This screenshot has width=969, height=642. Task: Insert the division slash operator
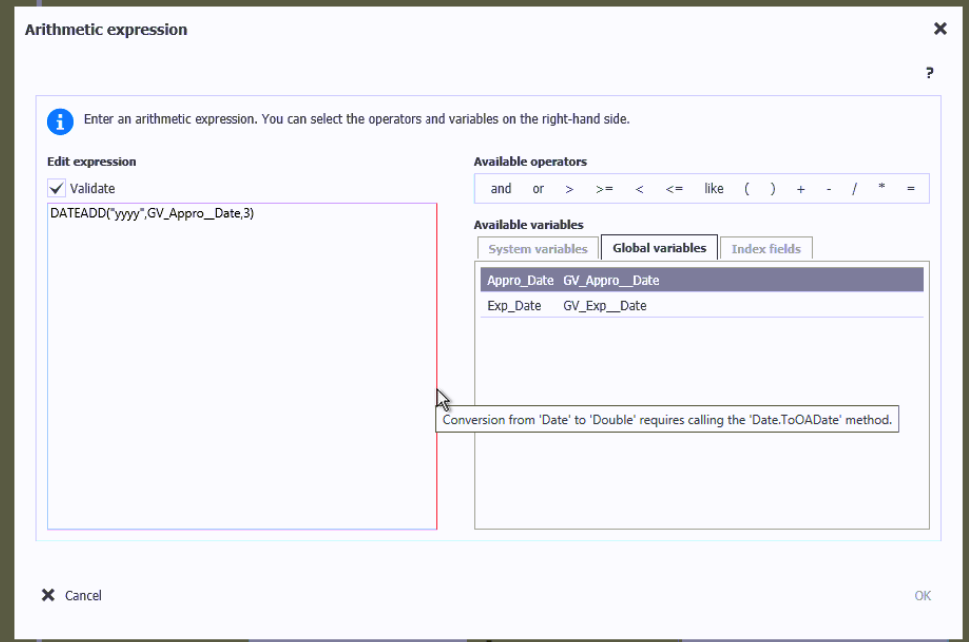click(855, 189)
